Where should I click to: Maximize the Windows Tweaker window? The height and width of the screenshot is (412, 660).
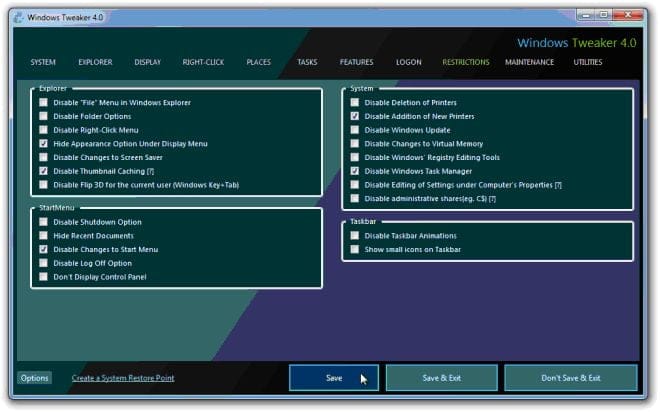[604, 15]
